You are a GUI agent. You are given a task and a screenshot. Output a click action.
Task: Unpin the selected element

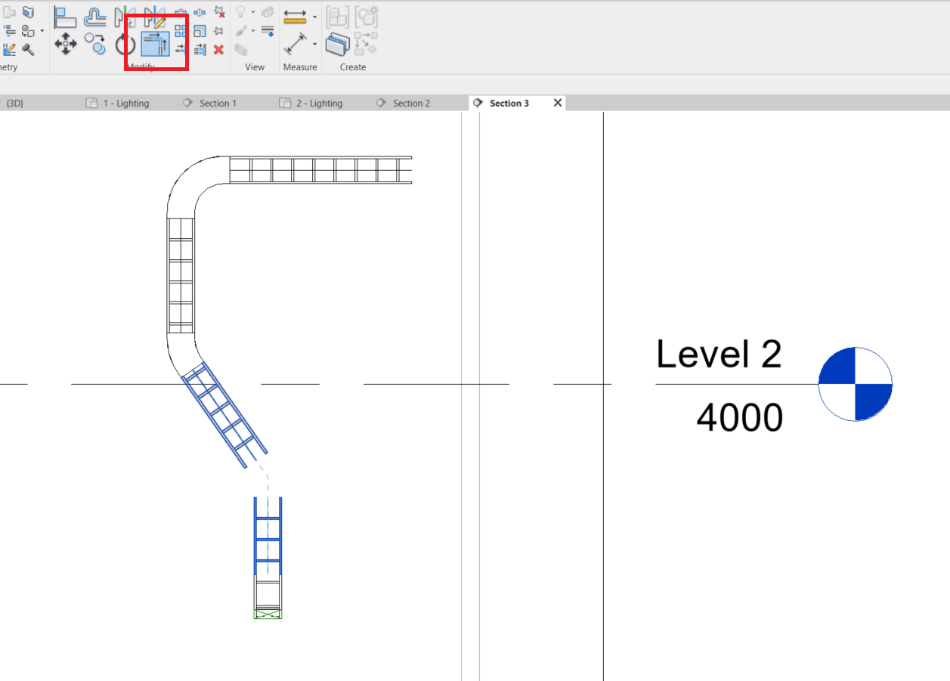tap(219, 13)
